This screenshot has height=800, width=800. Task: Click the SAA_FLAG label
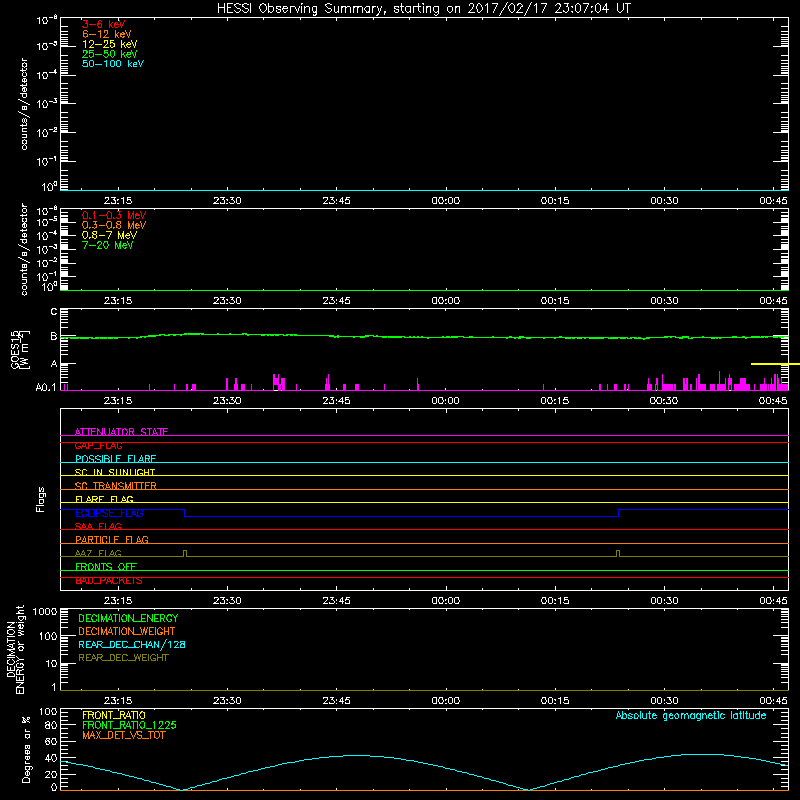tap(98, 526)
